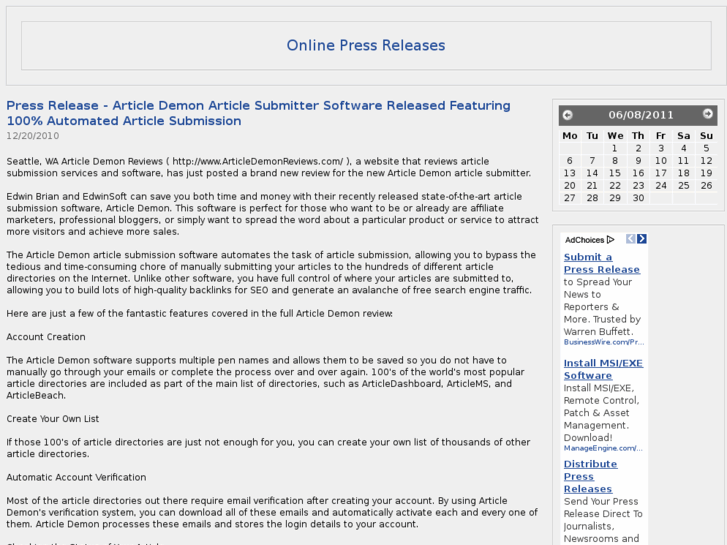Go to previous month in calendar
The height and width of the screenshot is (545, 727).
(567, 115)
